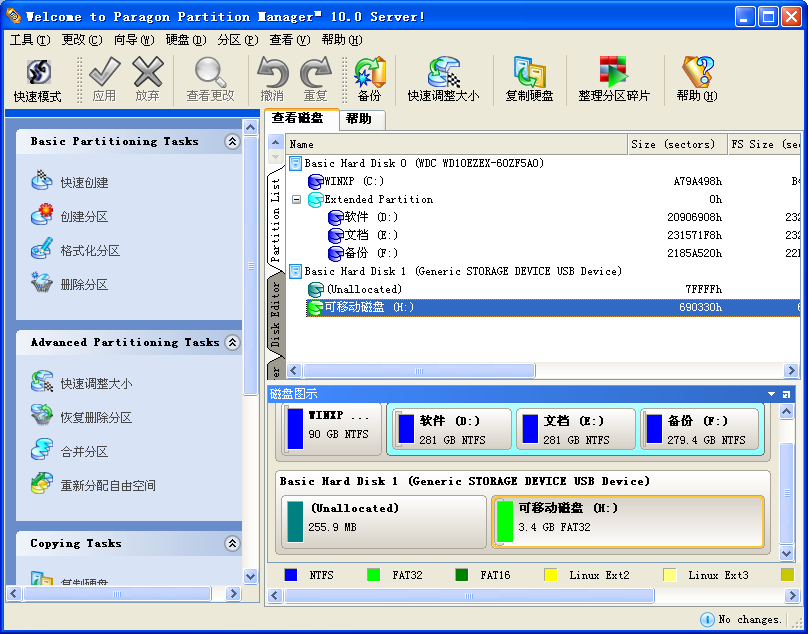Image resolution: width=808 pixels, height=634 pixels.
Task: Open the 磁盘图示 panel dropdown arrow
Action: (x=771, y=395)
